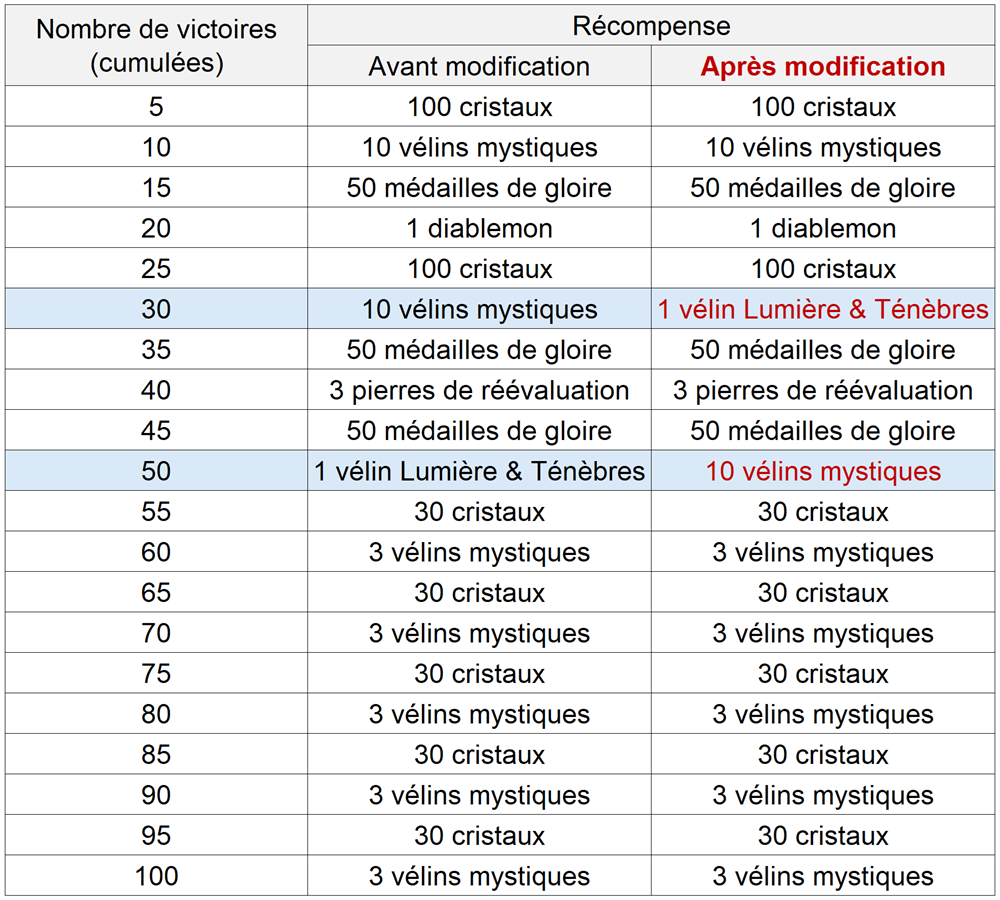Click "1 diablemon" in the Après modification column

click(823, 229)
